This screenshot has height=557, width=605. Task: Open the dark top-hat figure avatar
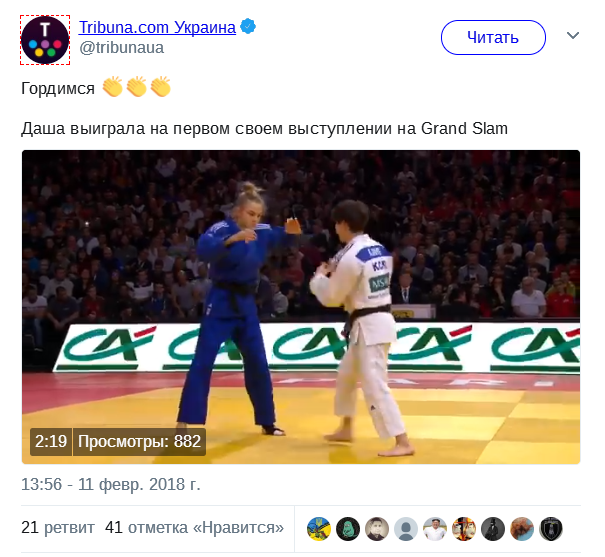[493, 529]
